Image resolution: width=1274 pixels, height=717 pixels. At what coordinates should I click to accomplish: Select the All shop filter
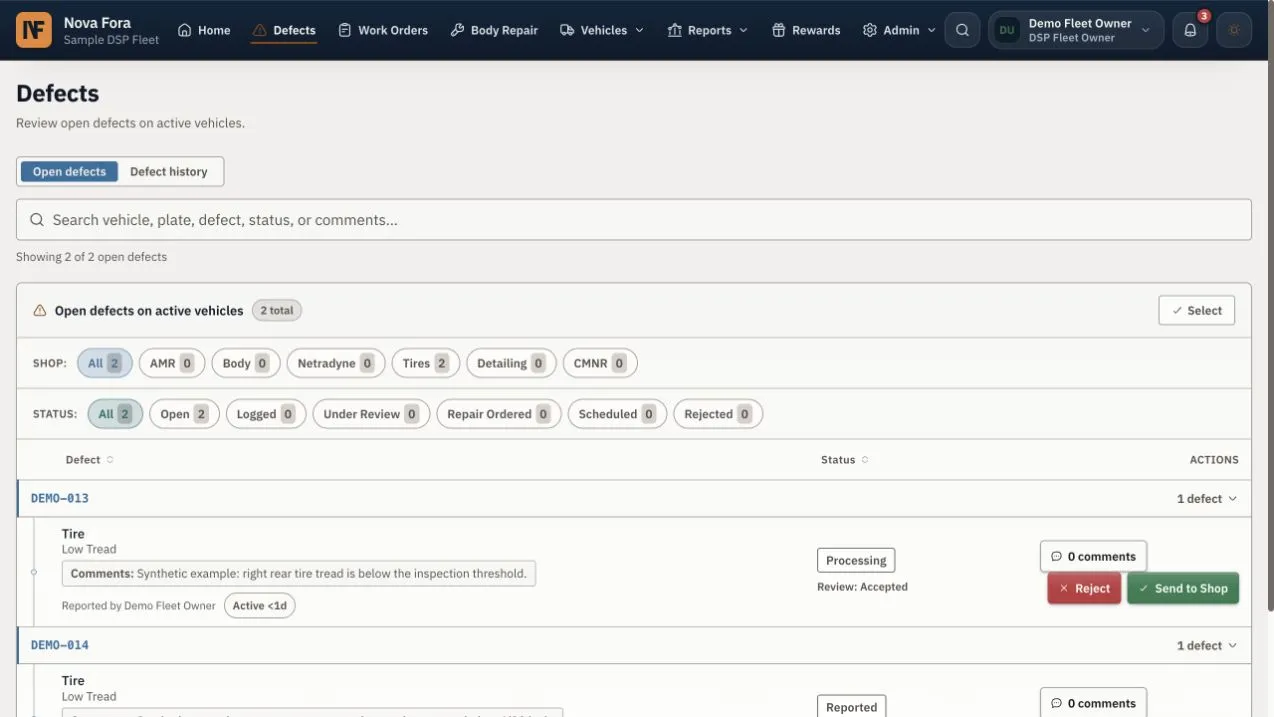click(105, 363)
